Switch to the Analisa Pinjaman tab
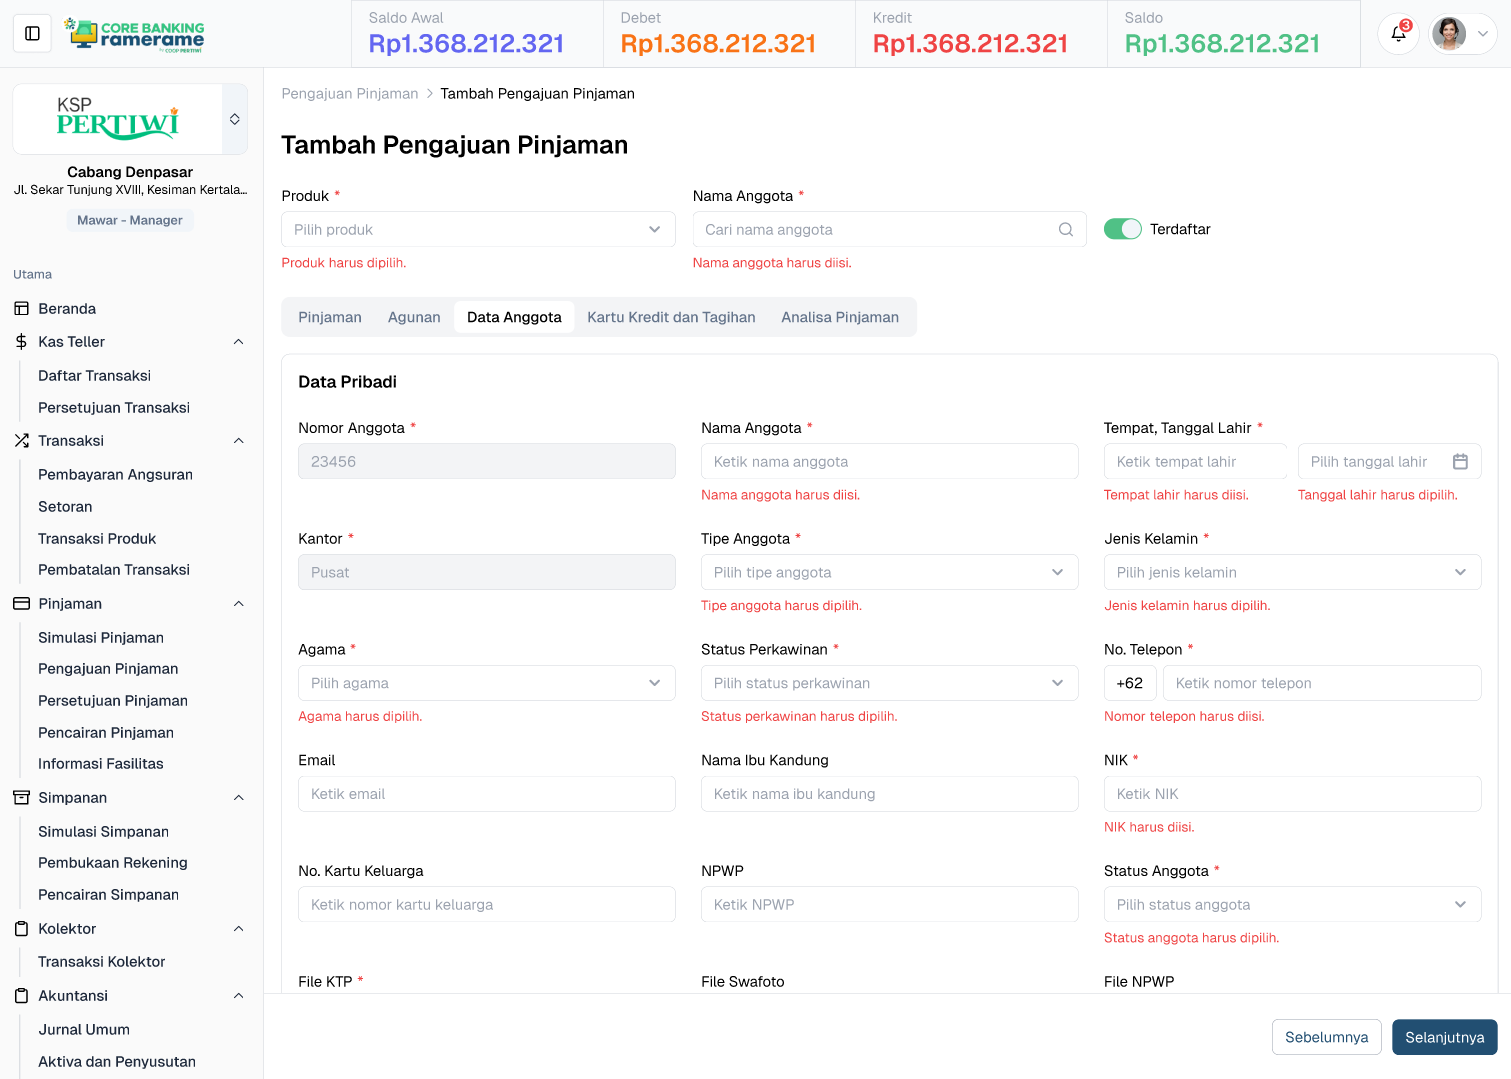Viewport: 1511px width, 1079px height. tap(839, 317)
